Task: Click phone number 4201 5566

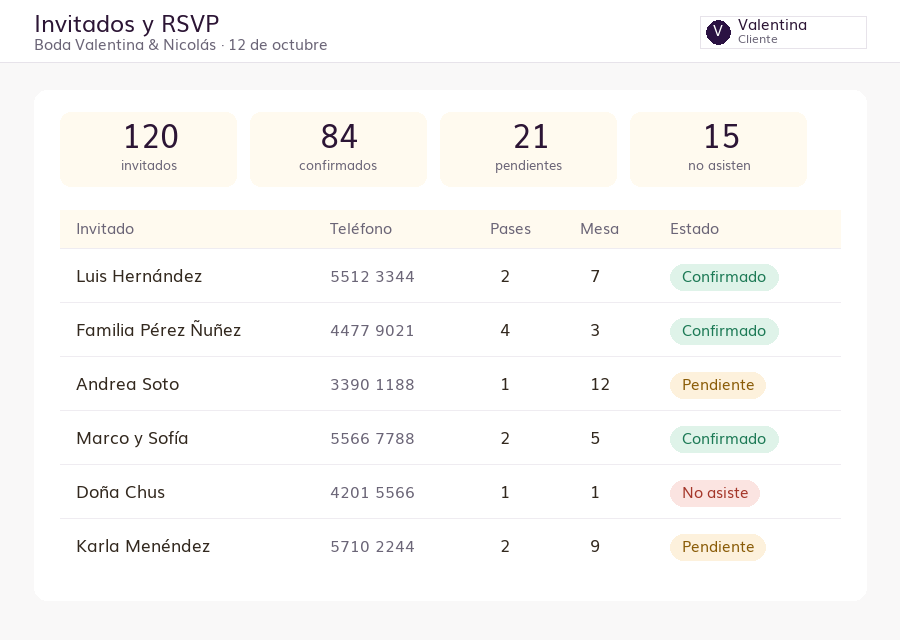Action: pos(372,492)
